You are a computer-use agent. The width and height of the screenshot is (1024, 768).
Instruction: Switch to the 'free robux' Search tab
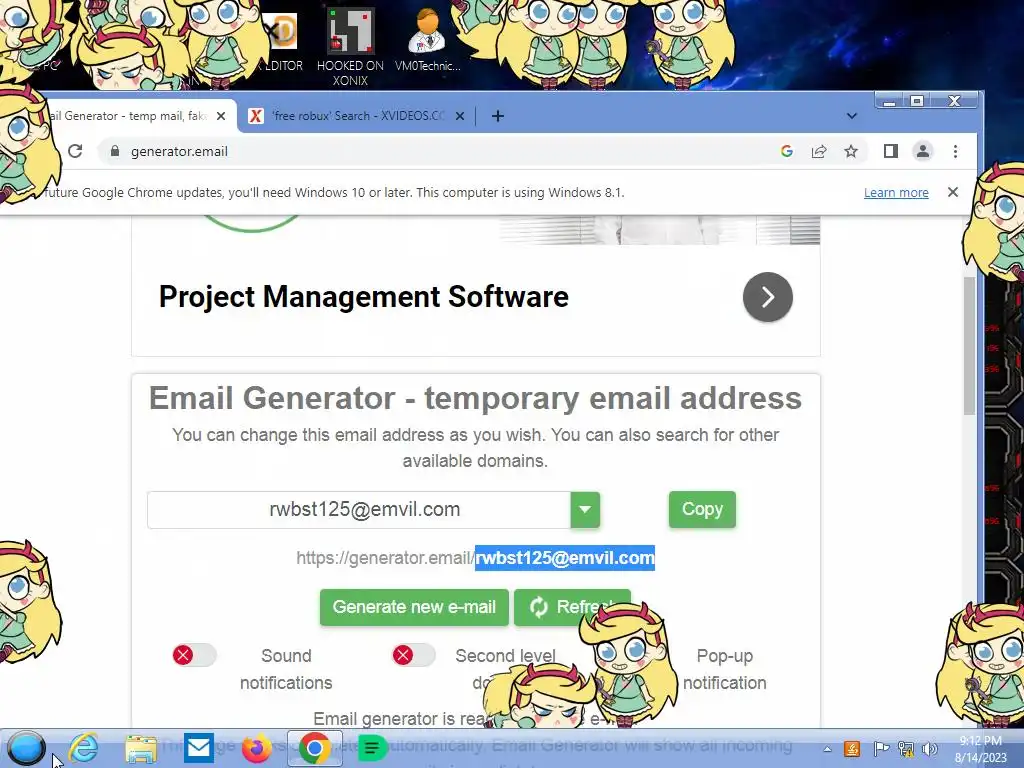point(359,116)
